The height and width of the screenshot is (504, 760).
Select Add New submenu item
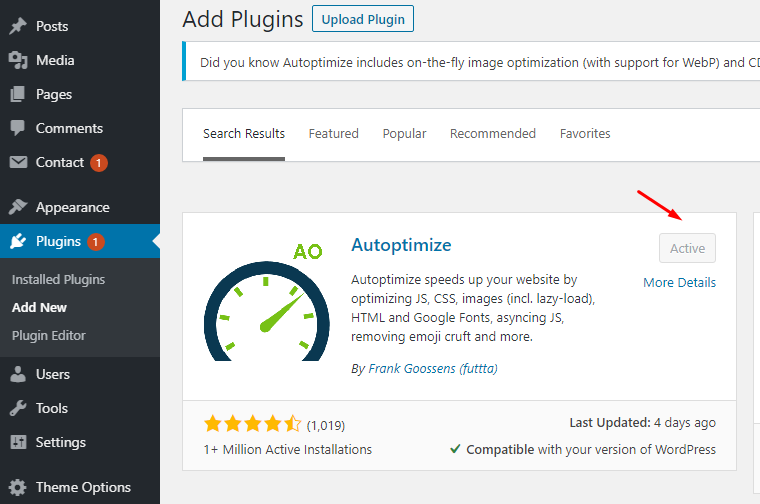[39, 307]
